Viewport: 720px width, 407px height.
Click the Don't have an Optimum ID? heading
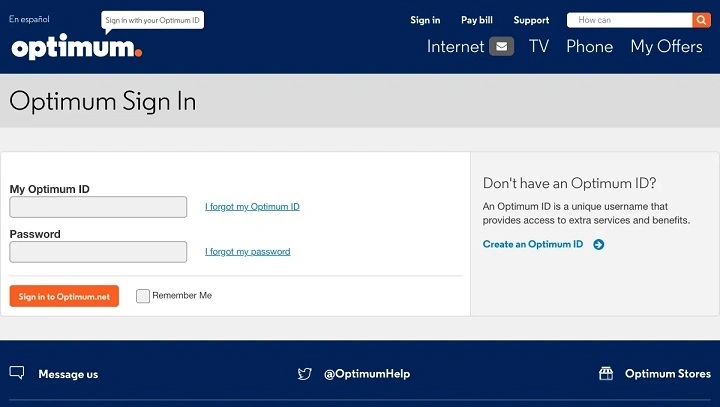click(x=569, y=183)
